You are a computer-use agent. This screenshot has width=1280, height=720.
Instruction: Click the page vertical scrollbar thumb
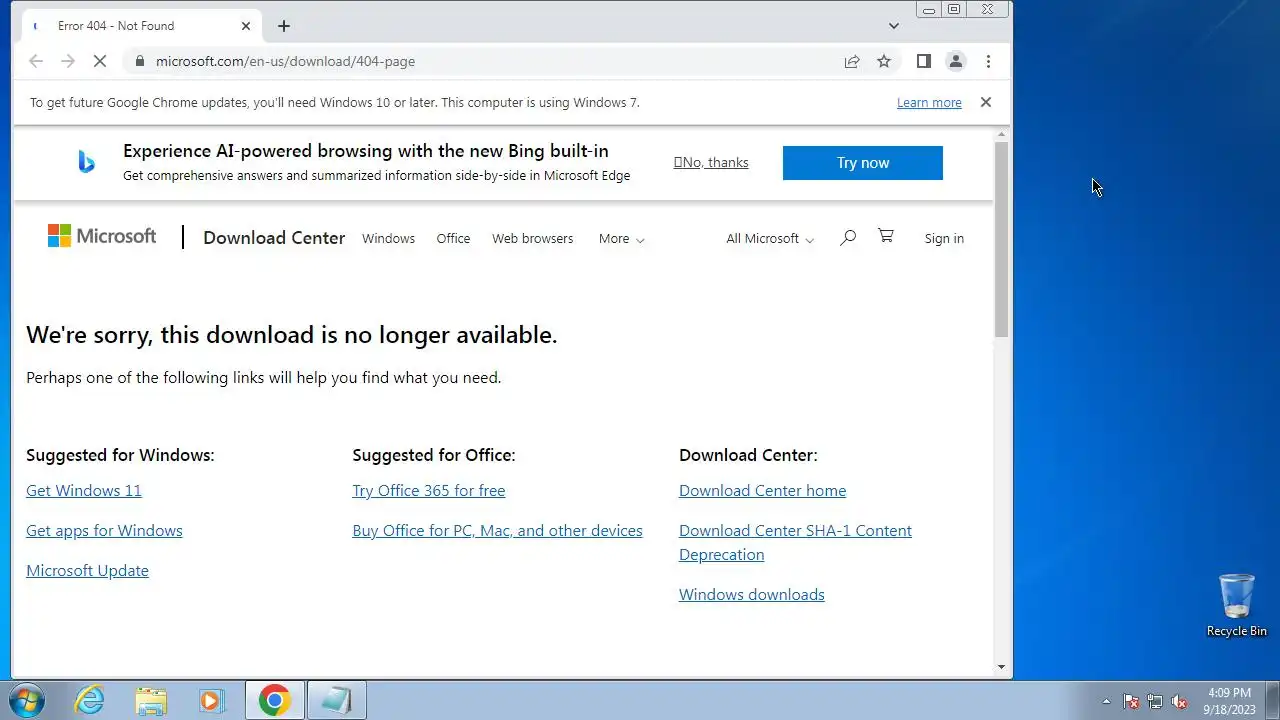pyautogui.click(x=1002, y=238)
